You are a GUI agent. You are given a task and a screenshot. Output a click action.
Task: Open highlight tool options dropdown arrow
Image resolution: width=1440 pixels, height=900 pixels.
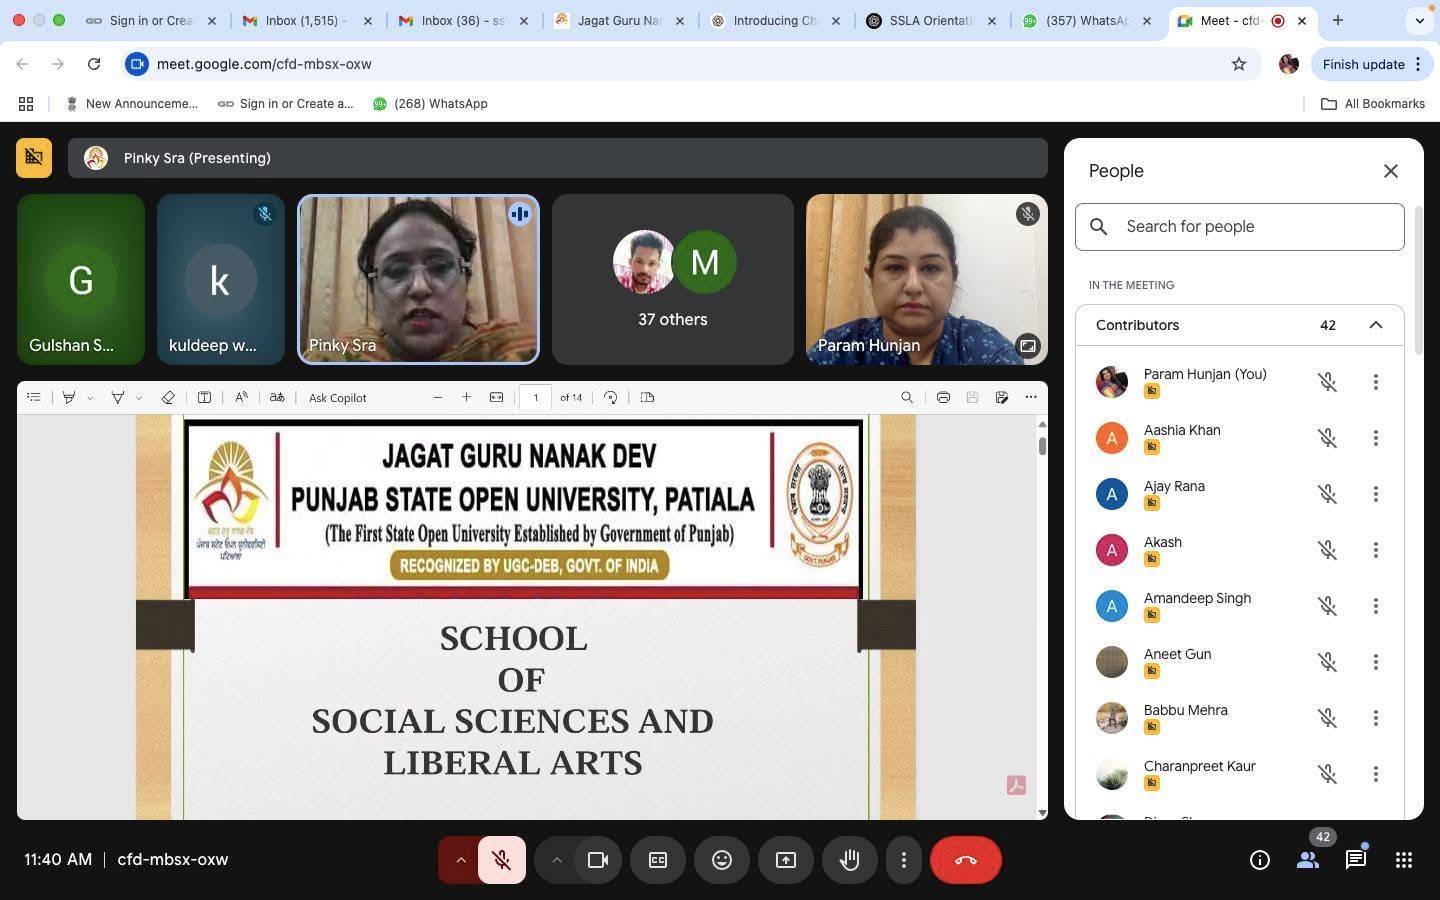pyautogui.click(x=90, y=397)
